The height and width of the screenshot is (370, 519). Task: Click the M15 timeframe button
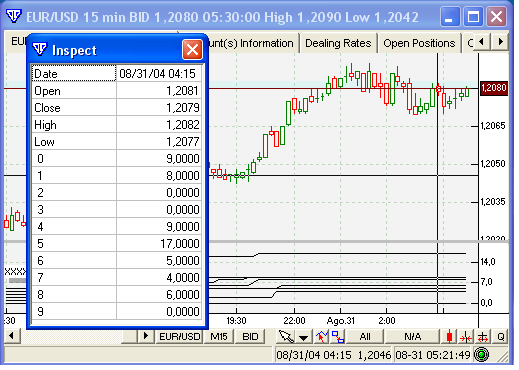[219, 337]
